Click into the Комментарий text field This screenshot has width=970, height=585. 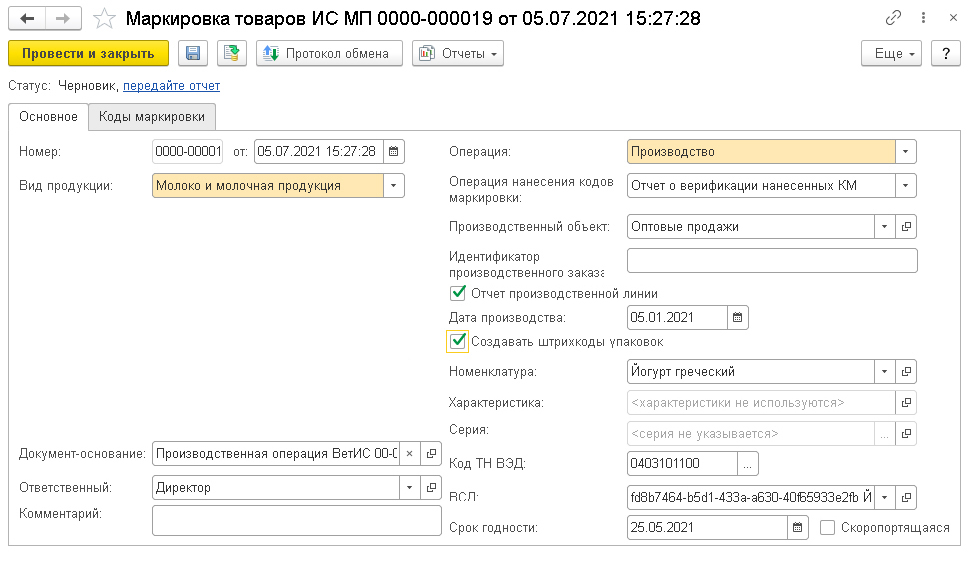point(297,521)
